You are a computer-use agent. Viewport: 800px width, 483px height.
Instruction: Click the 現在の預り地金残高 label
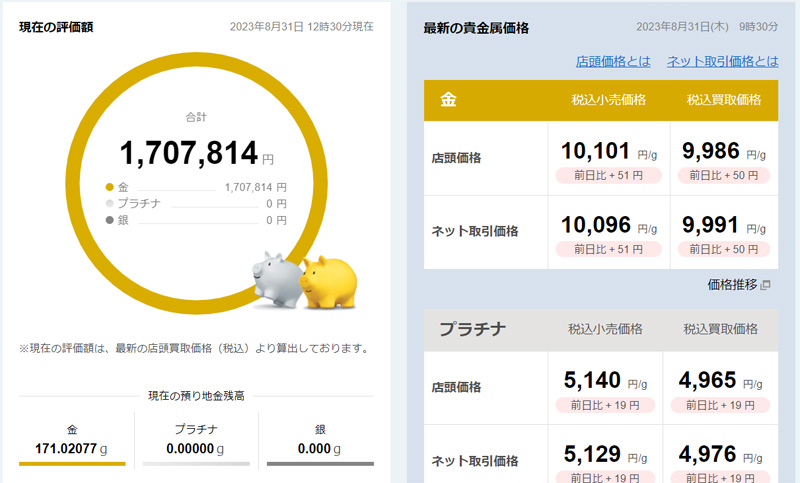point(196,396)
